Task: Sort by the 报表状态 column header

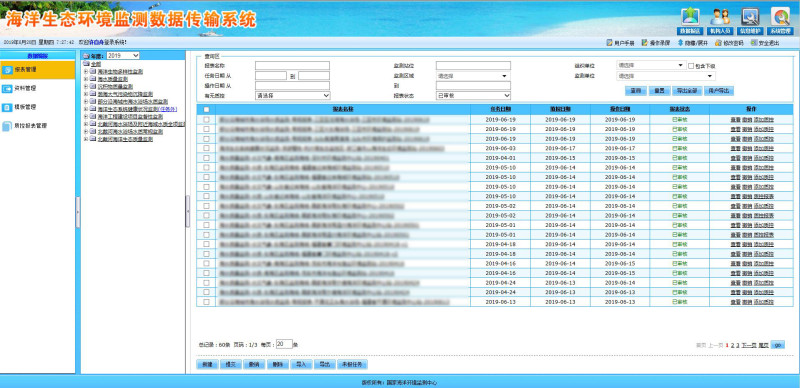Action: pos(680,109)
